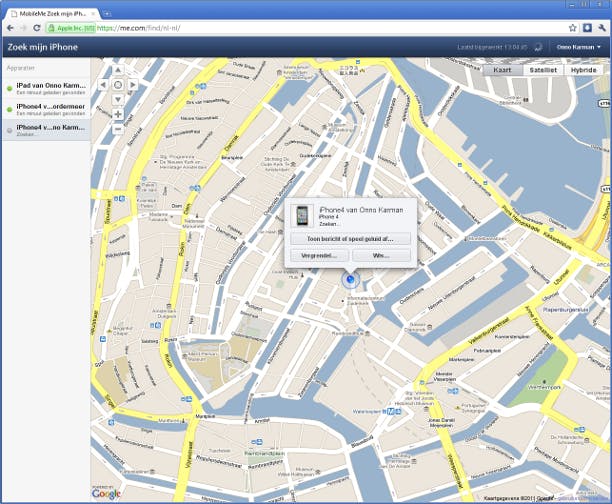612x504 pixels.
Task: Zoom out the map with minus button
Action: coord(118,129)
